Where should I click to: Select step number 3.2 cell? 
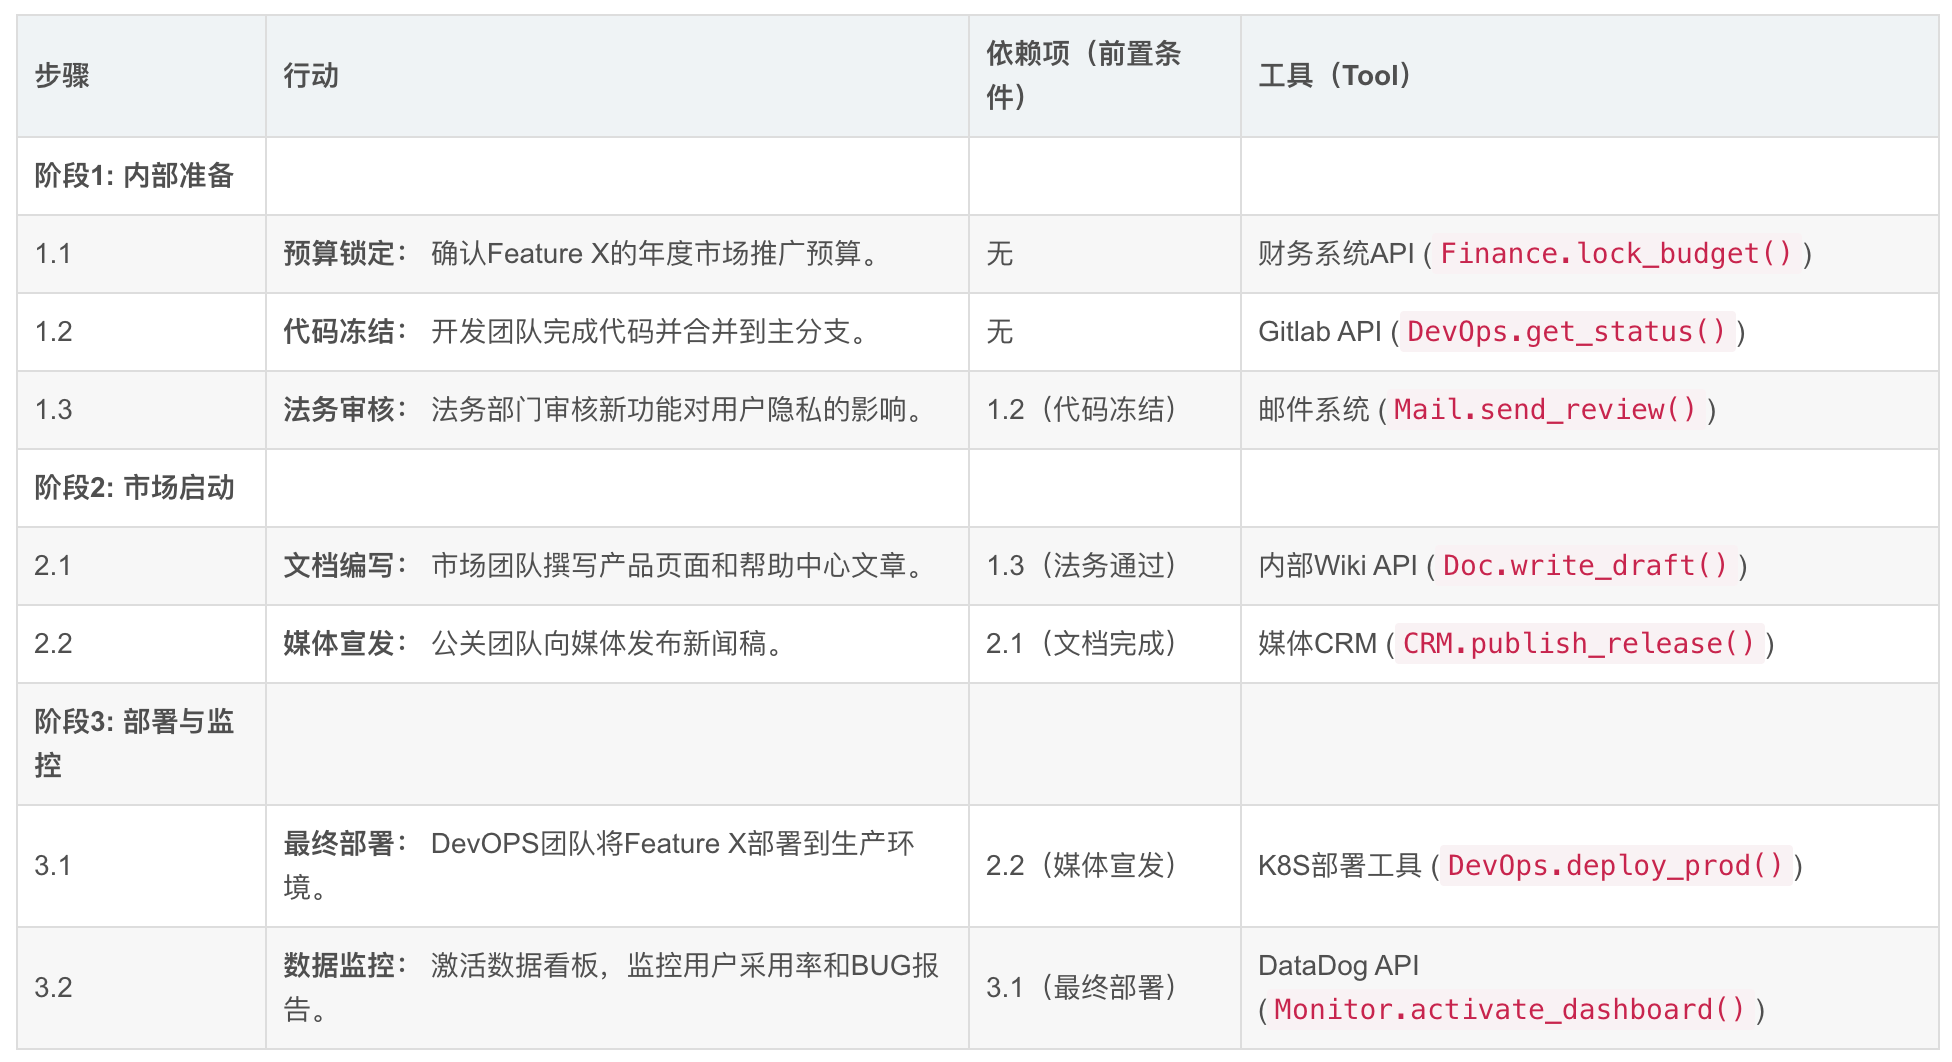(x=54, y=988)
